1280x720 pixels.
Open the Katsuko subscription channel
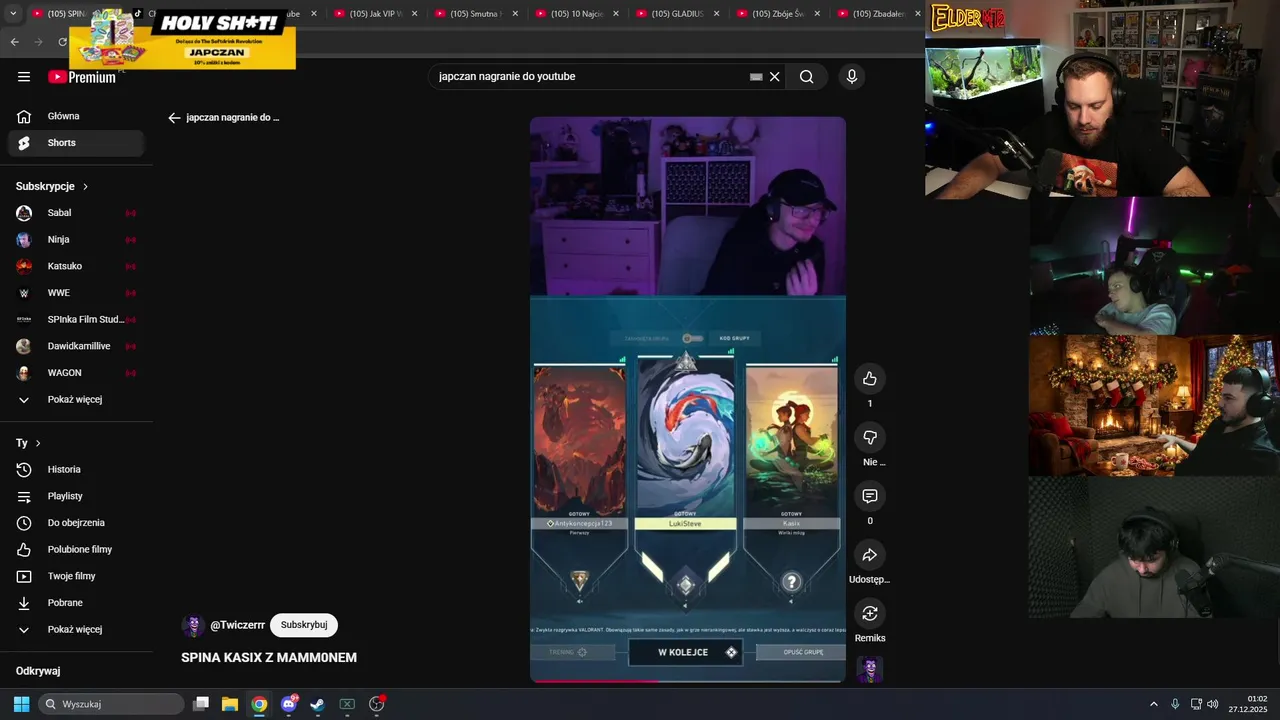(x=76, y=266)
